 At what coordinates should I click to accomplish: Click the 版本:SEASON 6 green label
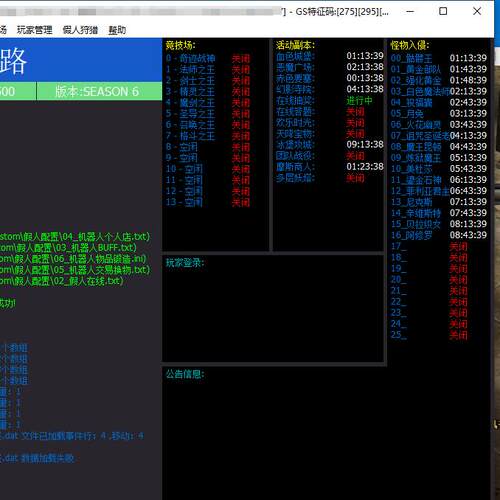coord(99,91)
